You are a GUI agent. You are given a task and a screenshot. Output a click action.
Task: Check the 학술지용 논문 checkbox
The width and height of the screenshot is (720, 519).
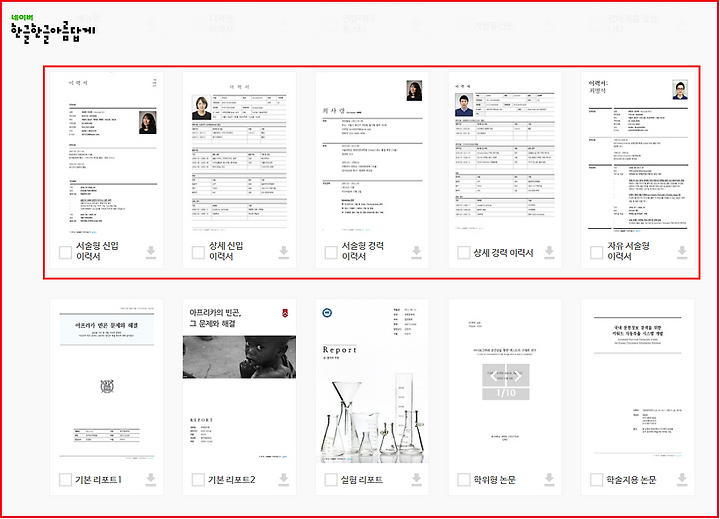tap(596, 480)
